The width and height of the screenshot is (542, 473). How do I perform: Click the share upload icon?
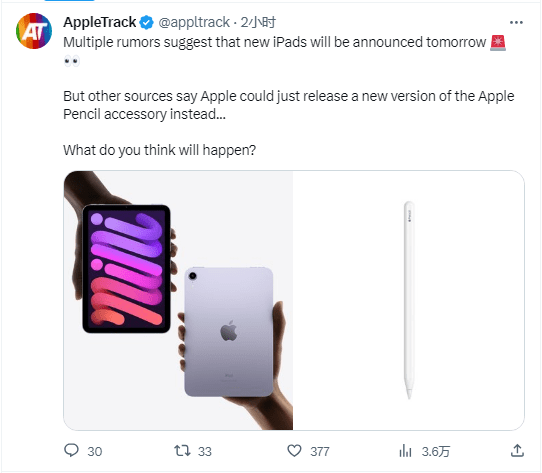(517, 451)
